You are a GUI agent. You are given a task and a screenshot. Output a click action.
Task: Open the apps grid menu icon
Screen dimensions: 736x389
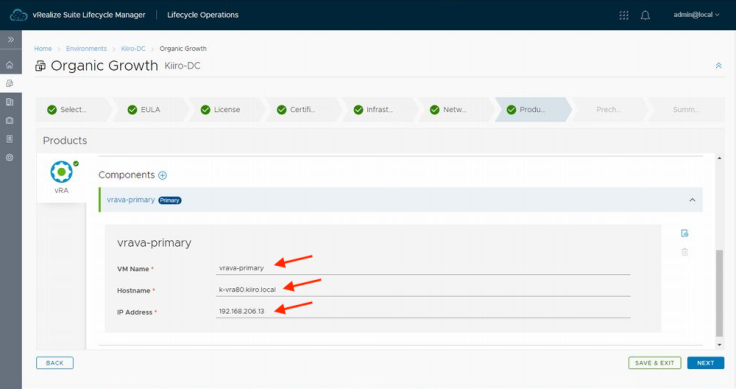pos(623,15)
